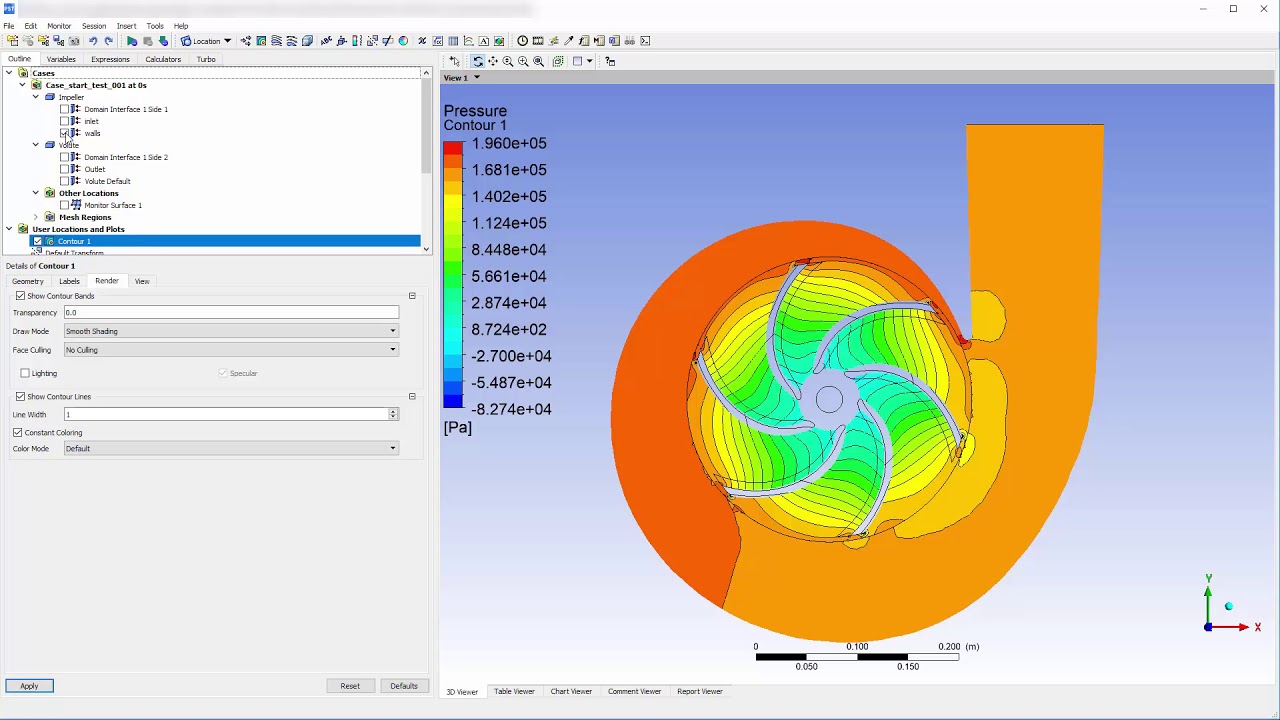Viewport: 1280px width, 720px height.
Task: Click the Defaults button in details panel
Action: pos(404,686)
